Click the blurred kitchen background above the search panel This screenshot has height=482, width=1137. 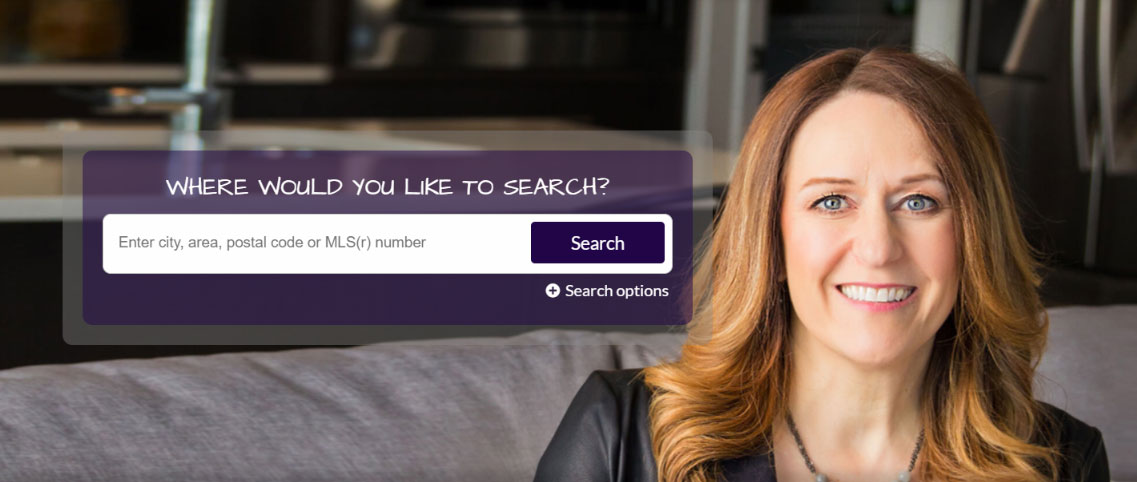point(363,72)
